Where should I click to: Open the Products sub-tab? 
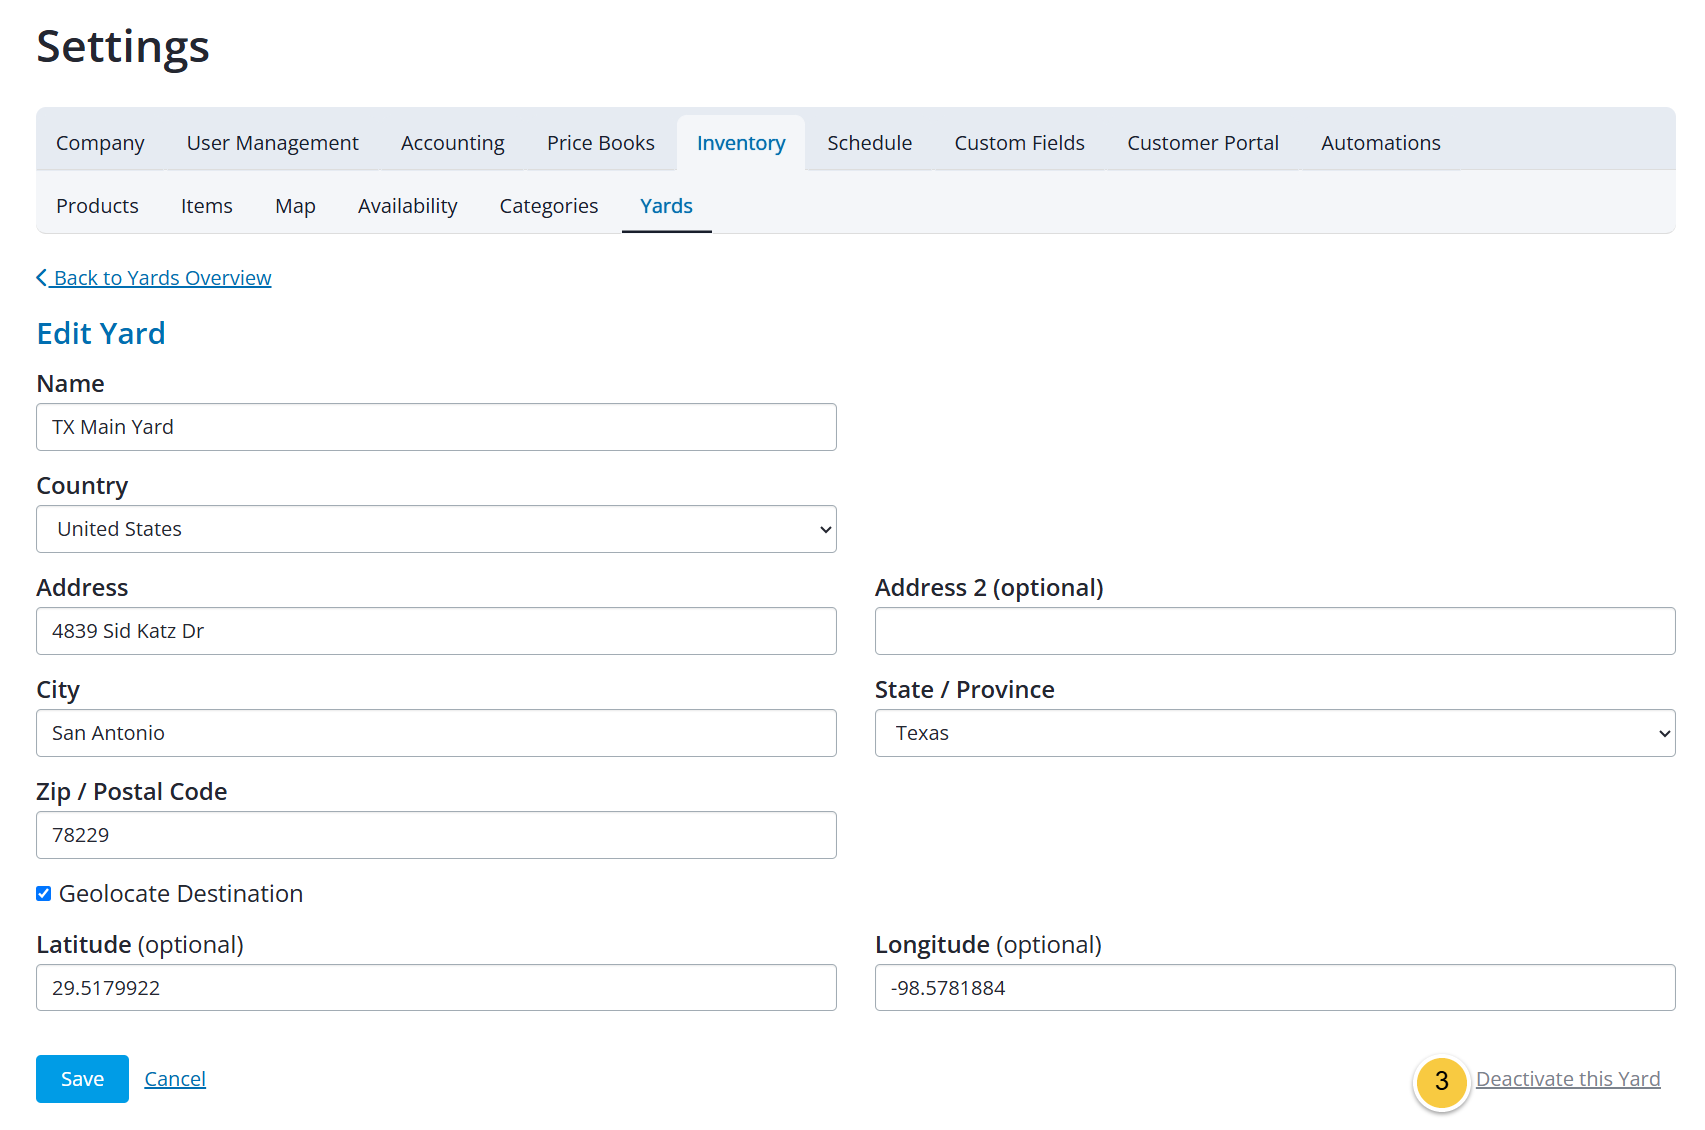pos(97,206)
